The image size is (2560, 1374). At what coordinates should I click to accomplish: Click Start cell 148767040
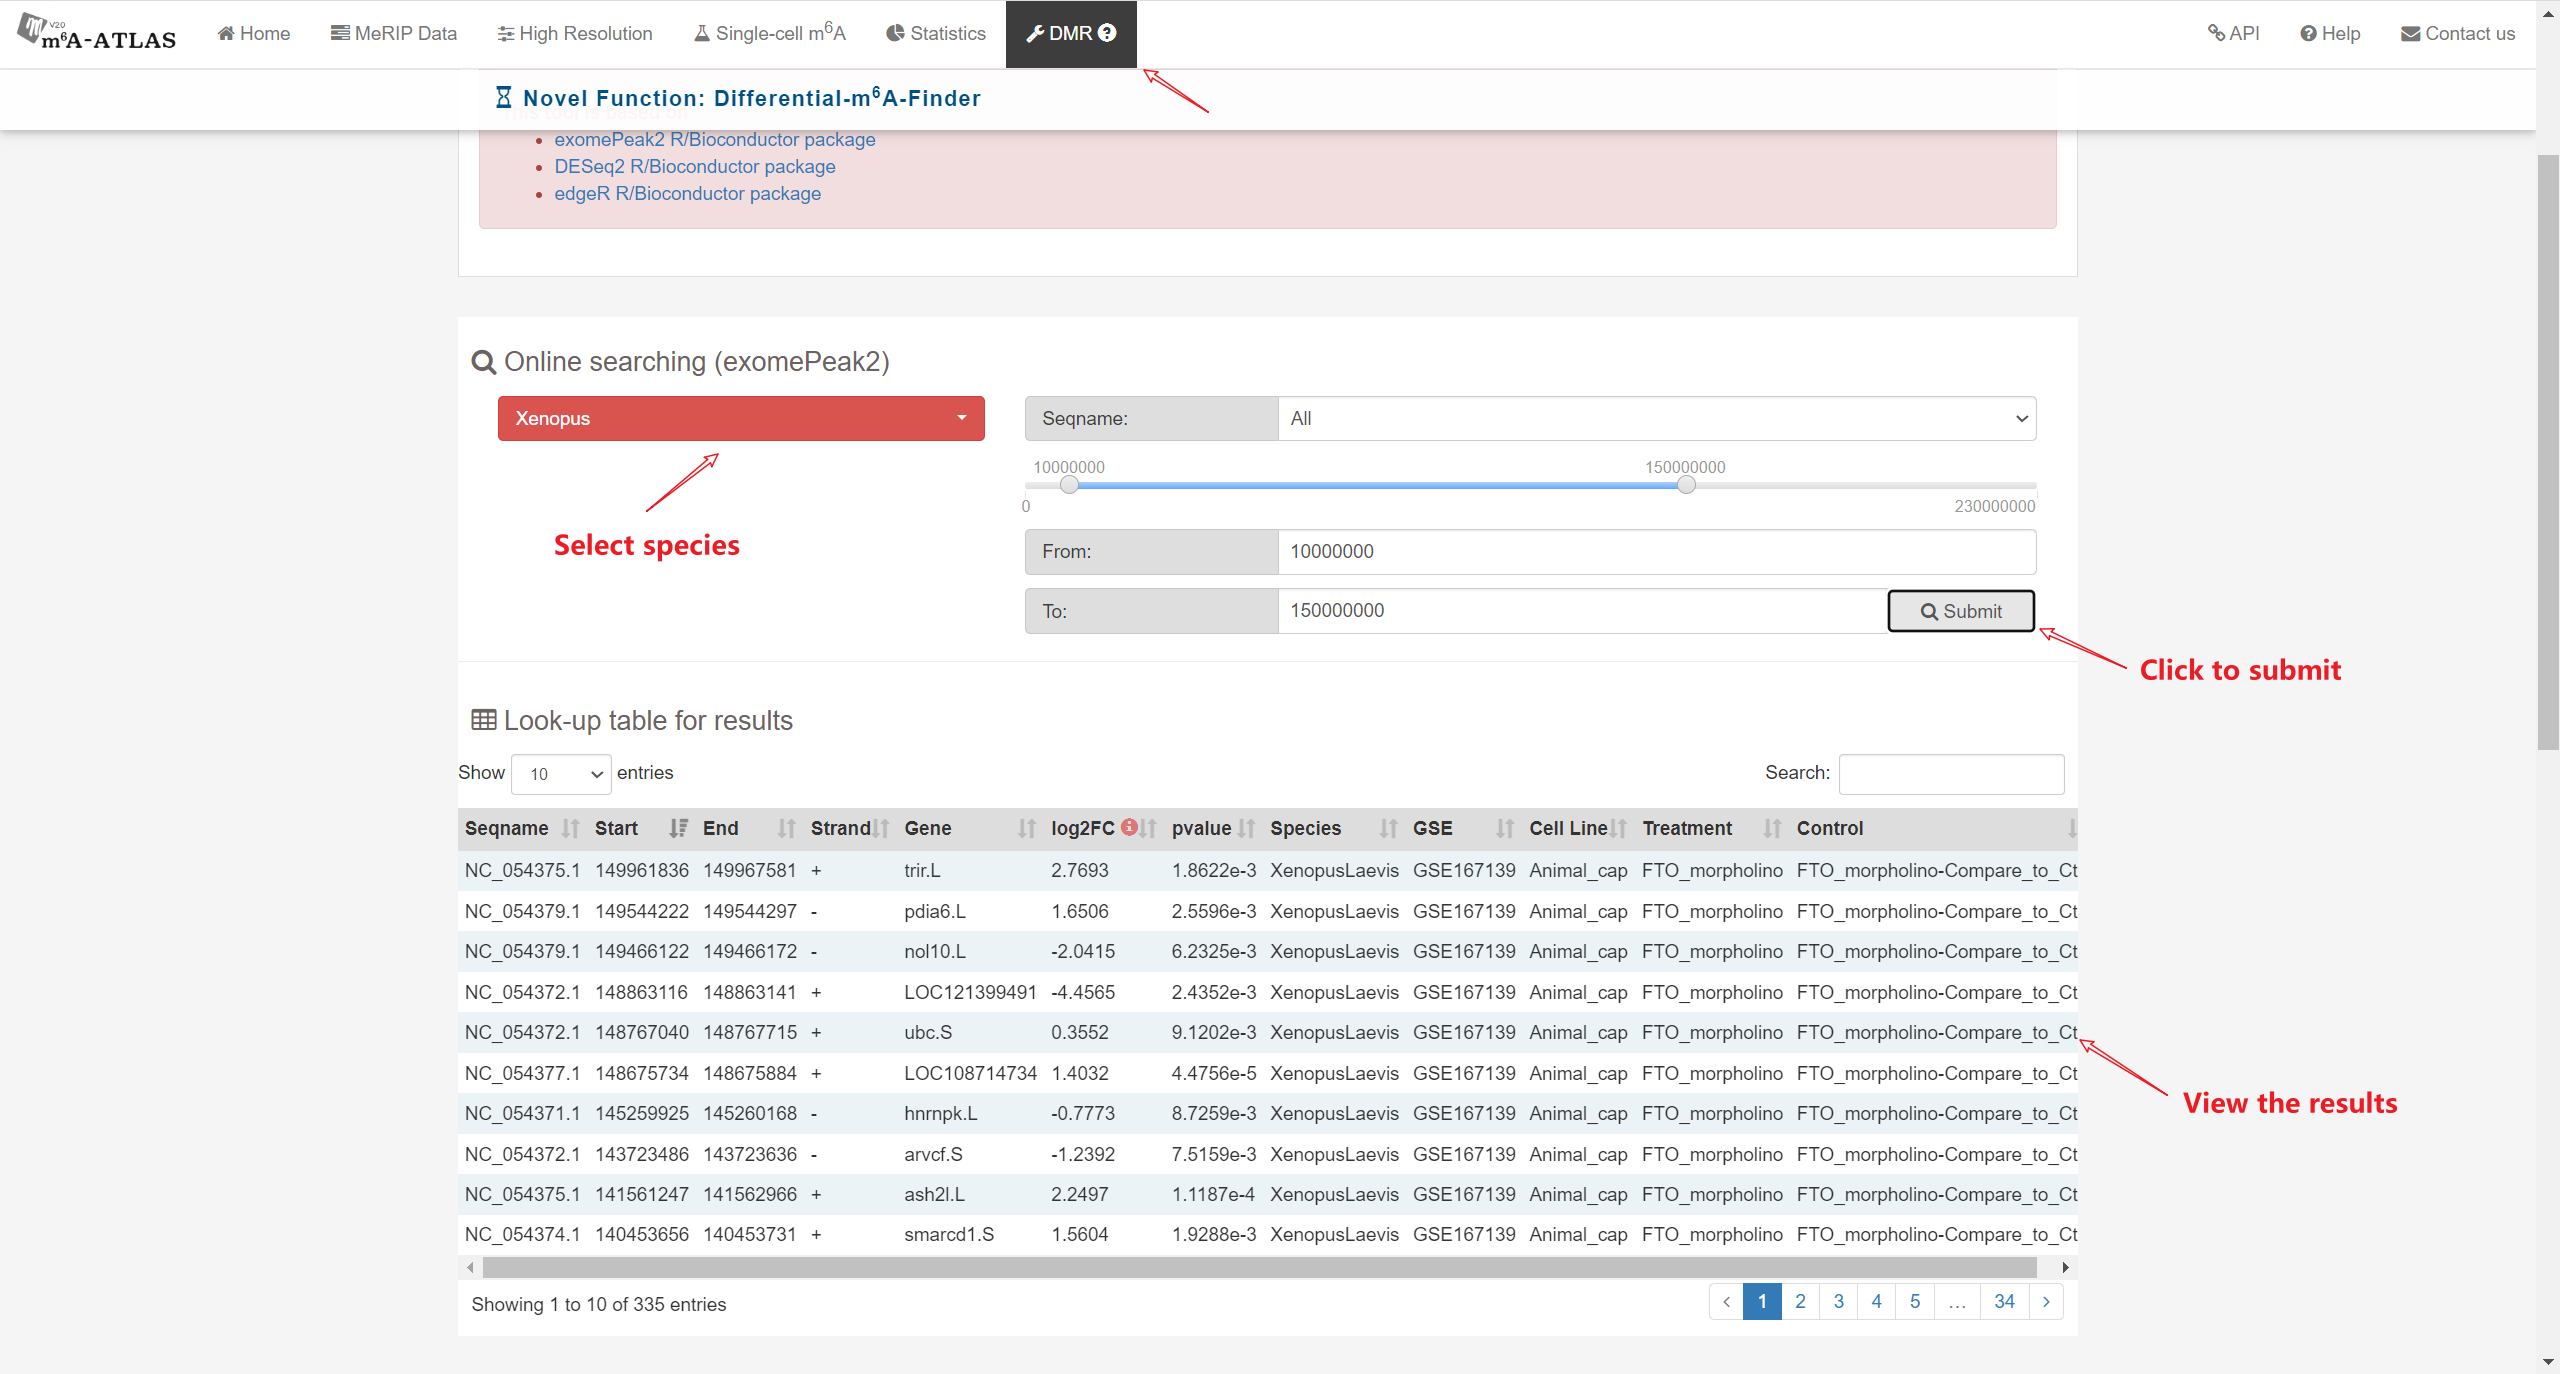641,1032
